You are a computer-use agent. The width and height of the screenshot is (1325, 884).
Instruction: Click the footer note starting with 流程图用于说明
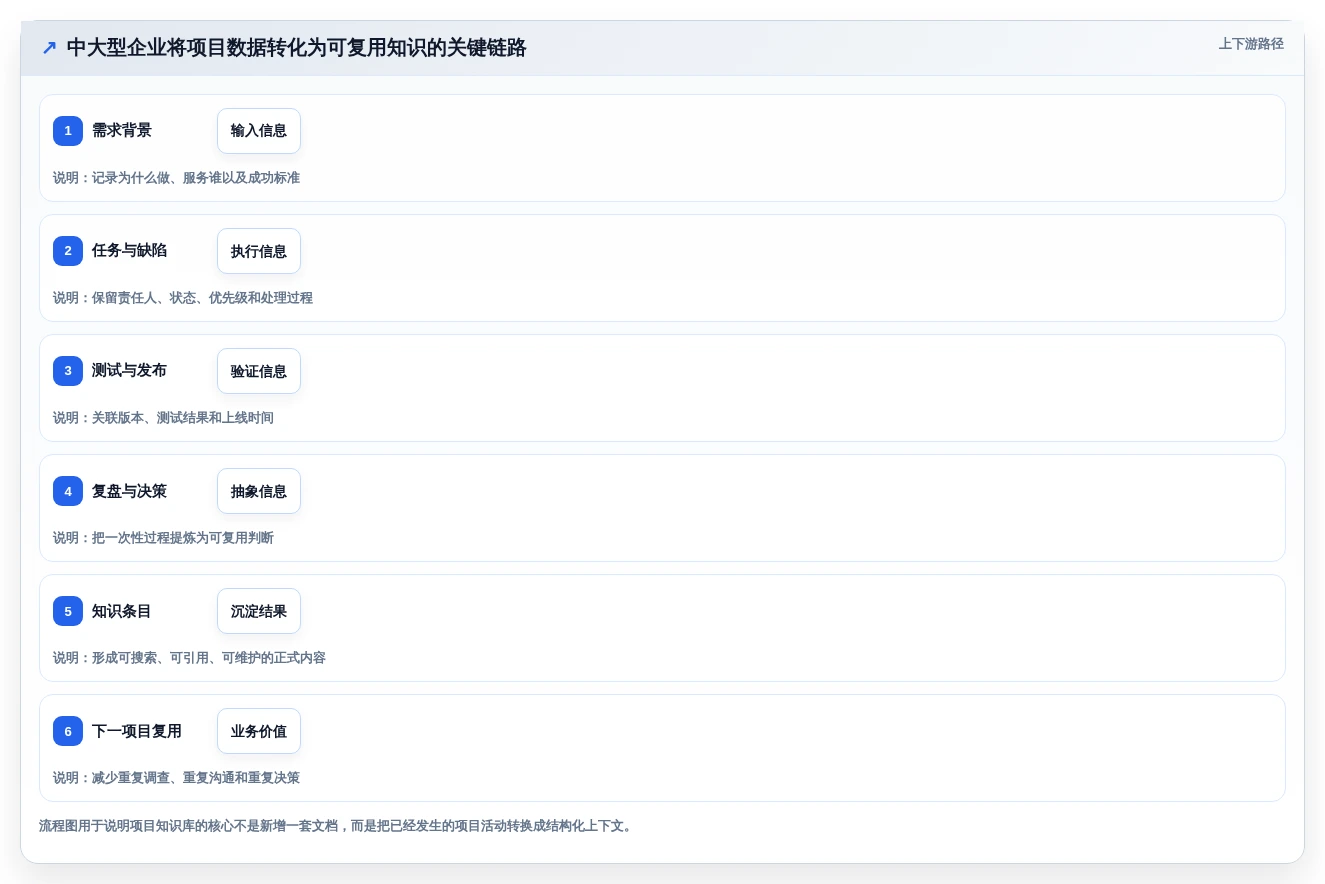point(335,826)
